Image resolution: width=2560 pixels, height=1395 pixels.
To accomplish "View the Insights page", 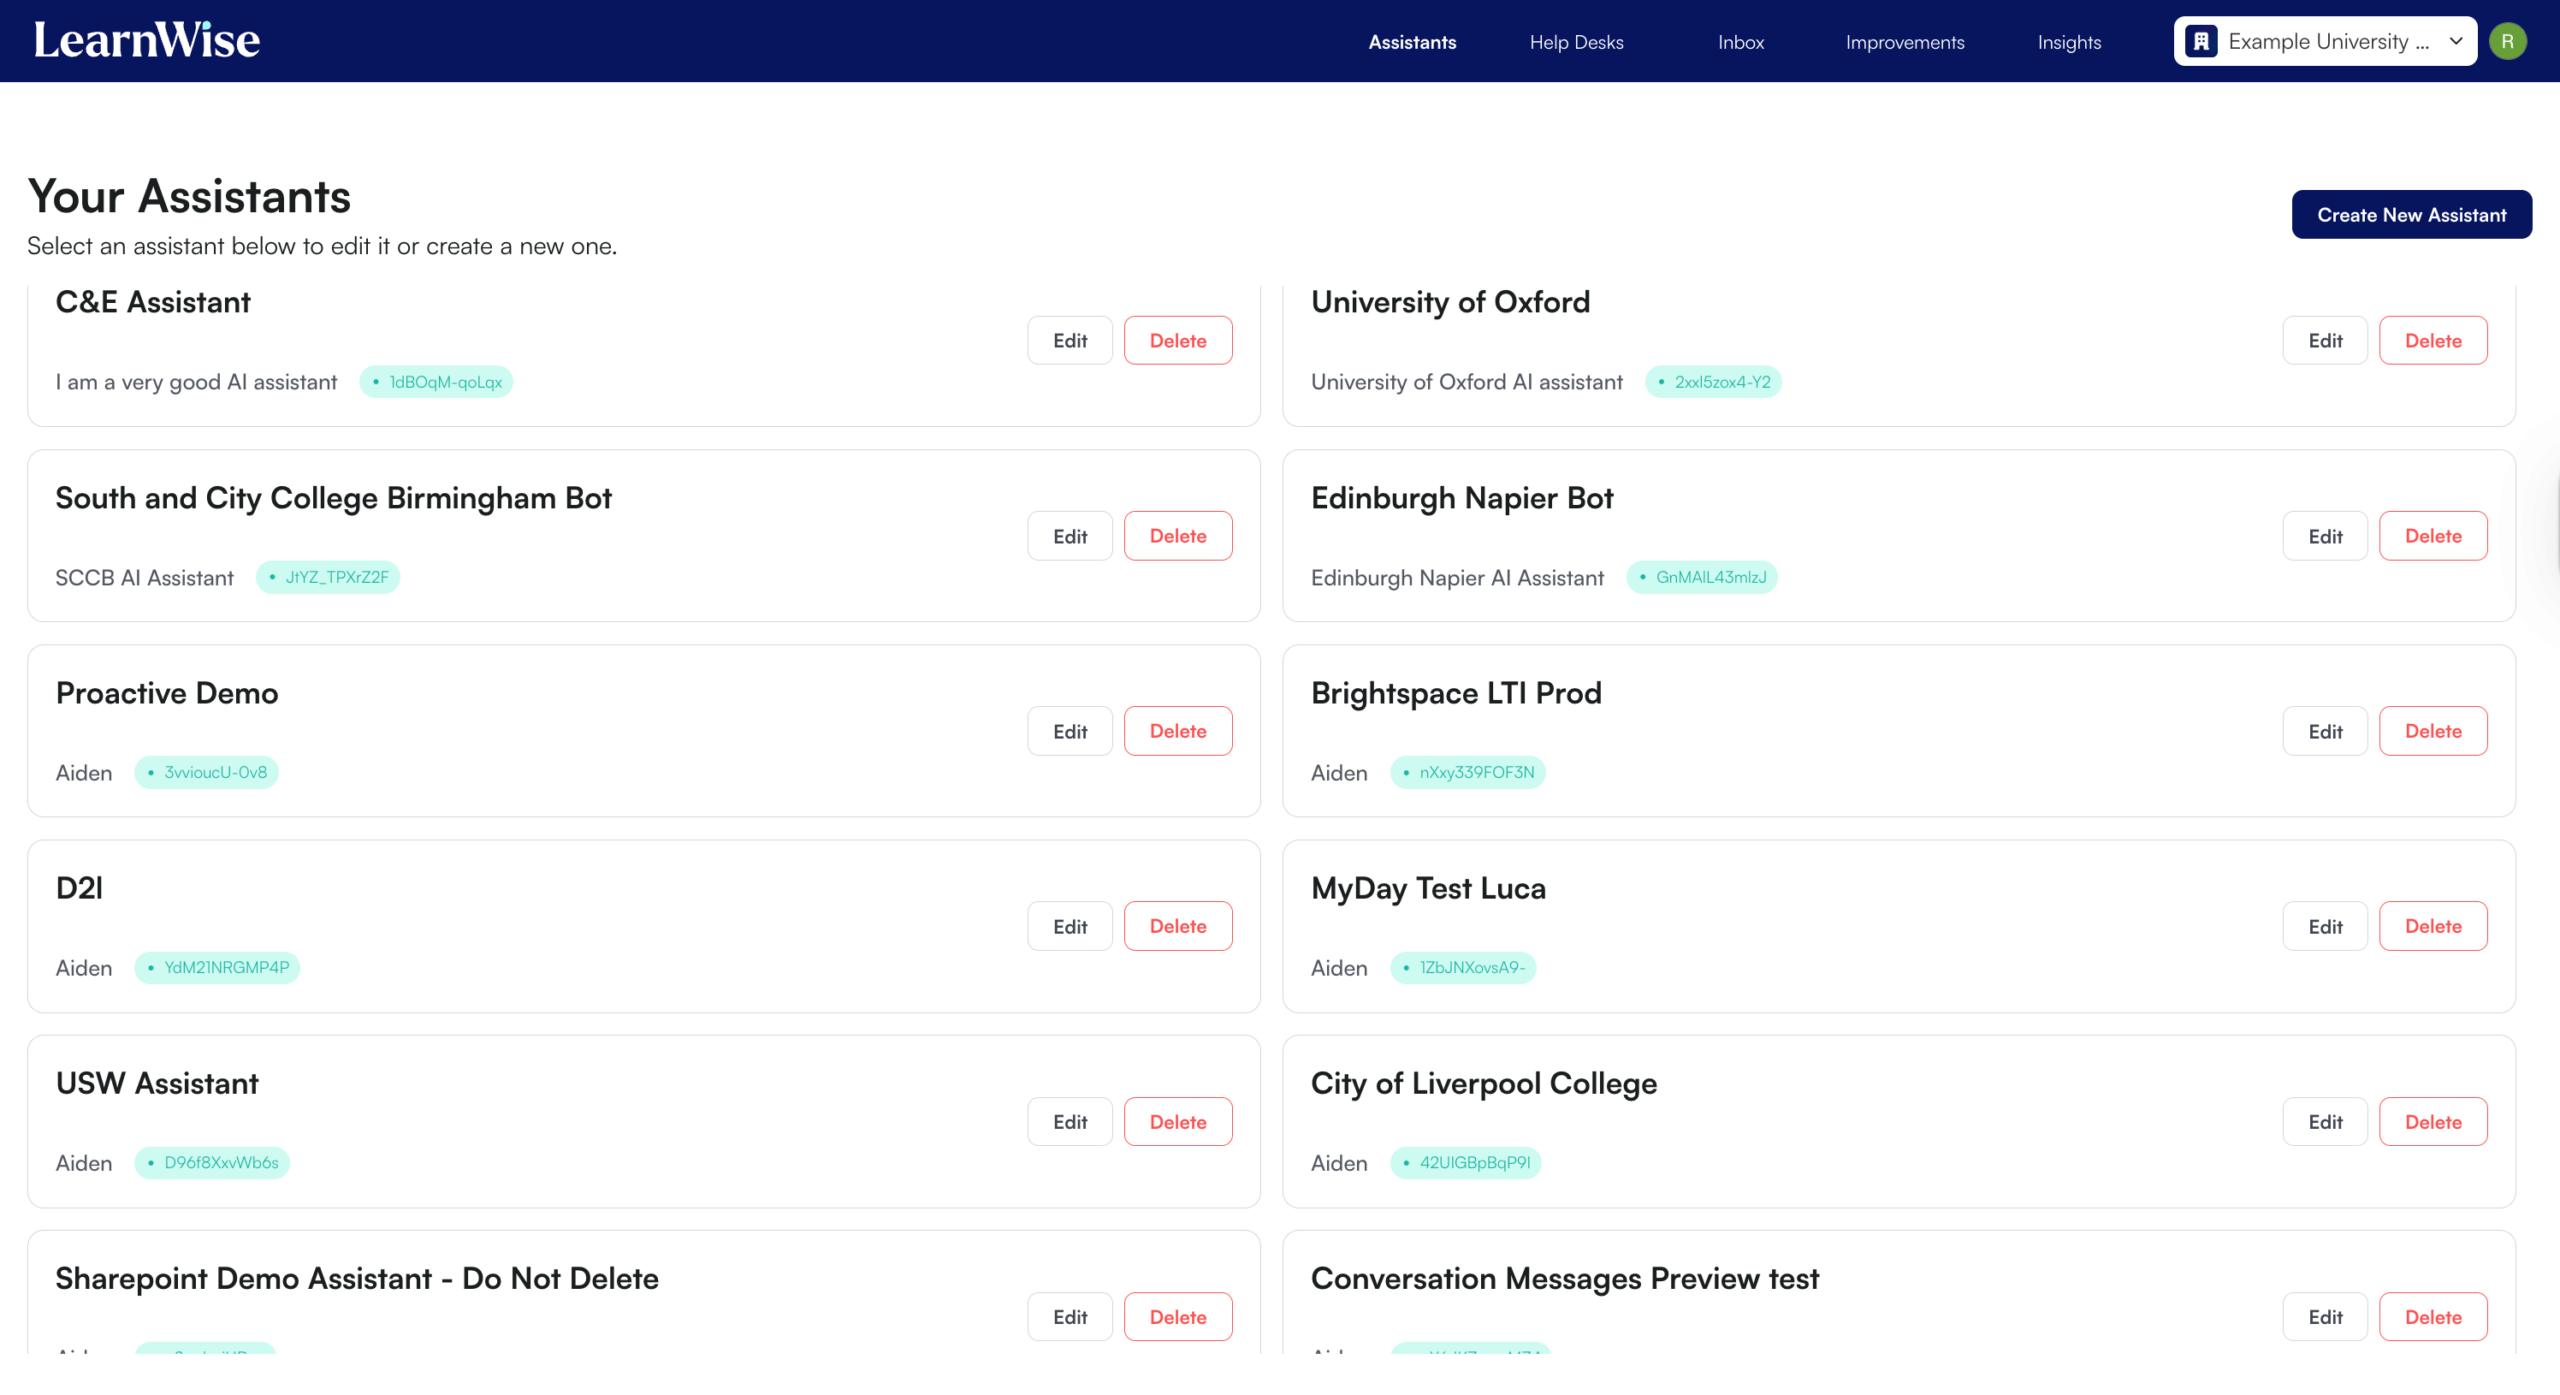I will (2068, 42).
